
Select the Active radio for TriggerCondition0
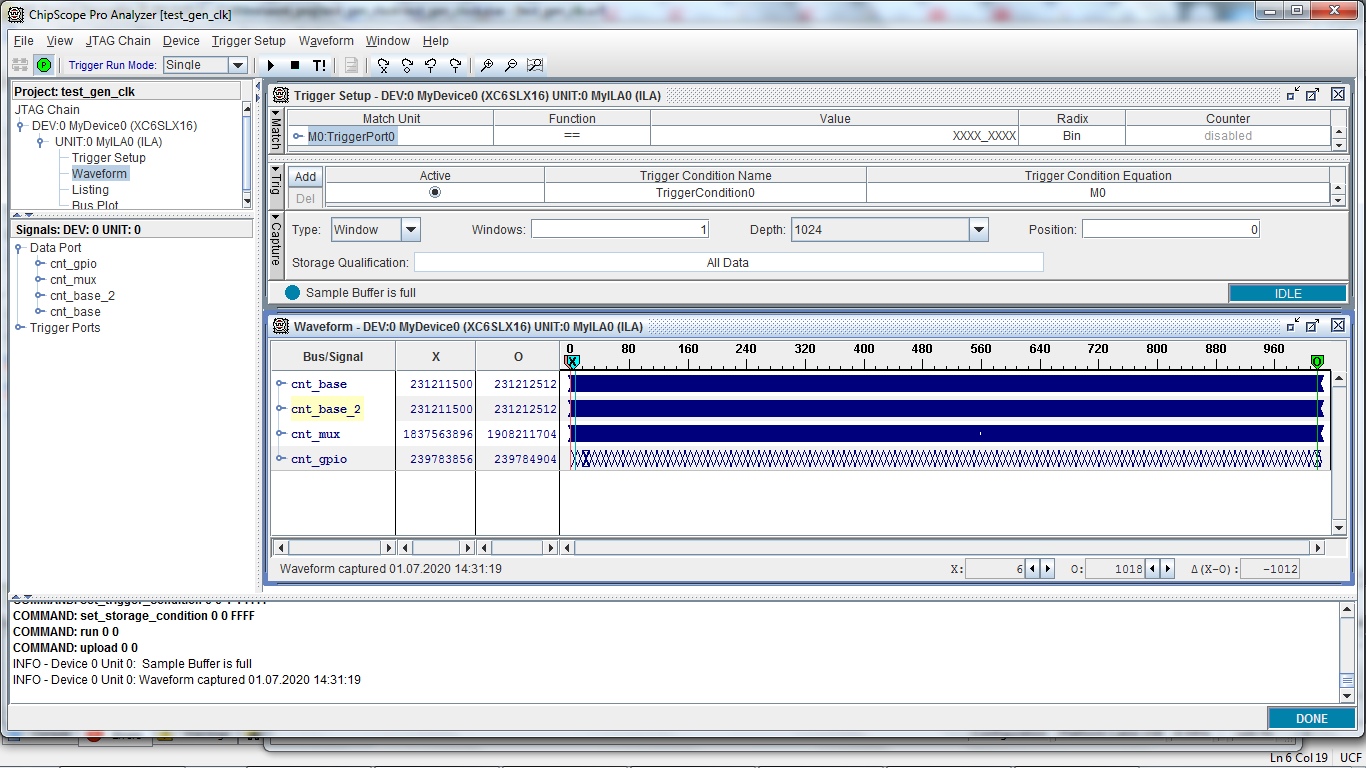(x=434, y=193)
